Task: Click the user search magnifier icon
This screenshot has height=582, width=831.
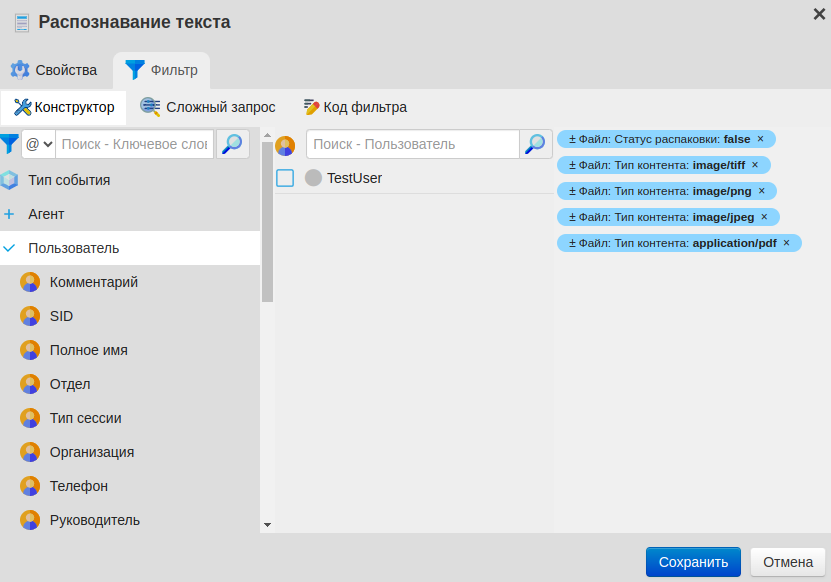Action: click(x=535, y=144)
